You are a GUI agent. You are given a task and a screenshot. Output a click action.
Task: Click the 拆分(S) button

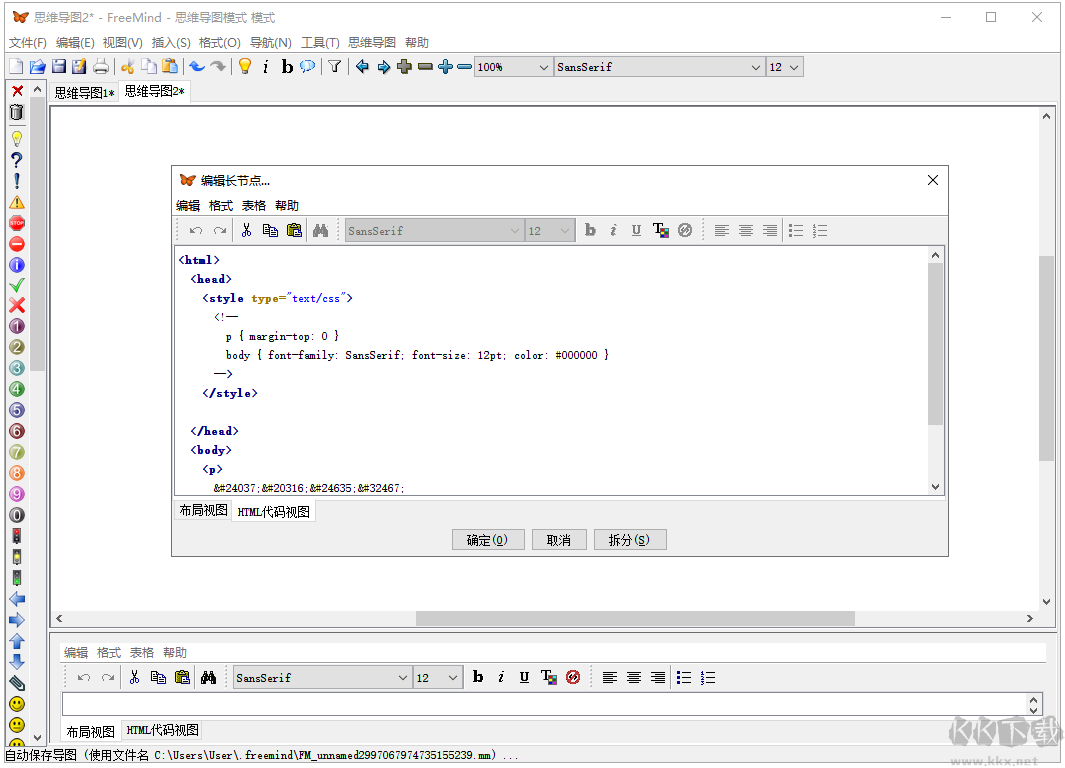629,540
